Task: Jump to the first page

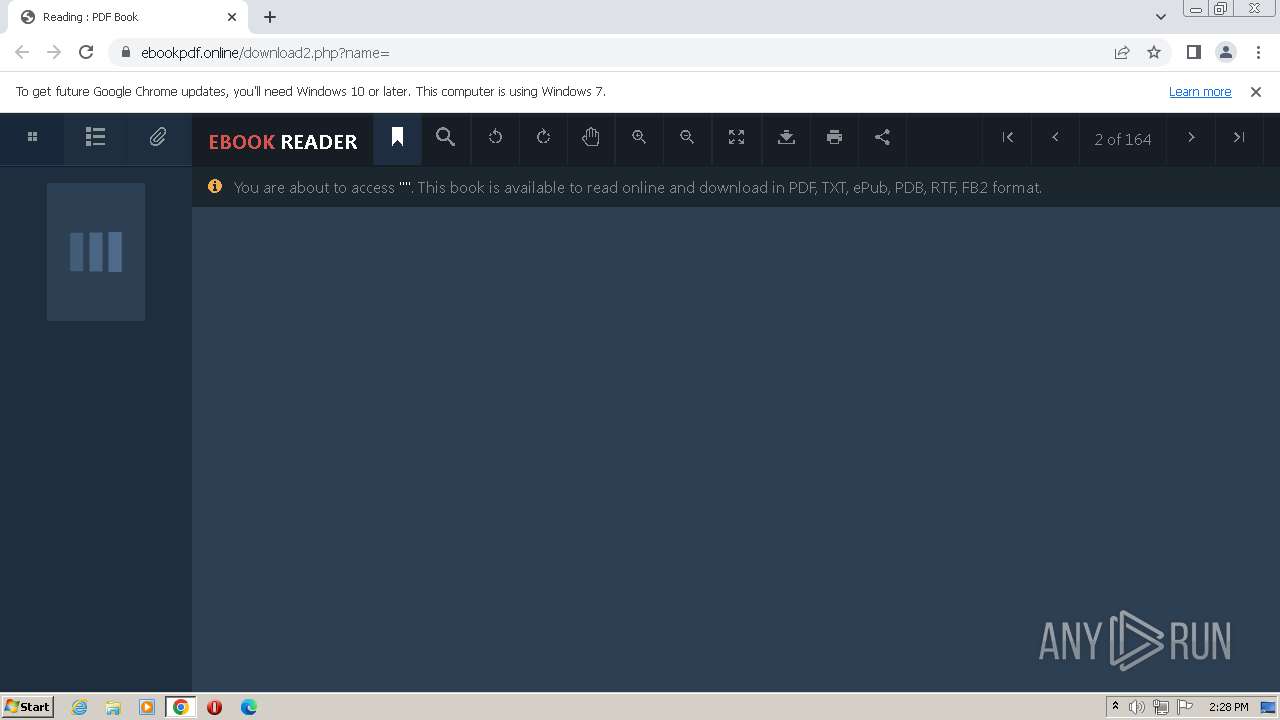Action: [x=1008, y=138]
